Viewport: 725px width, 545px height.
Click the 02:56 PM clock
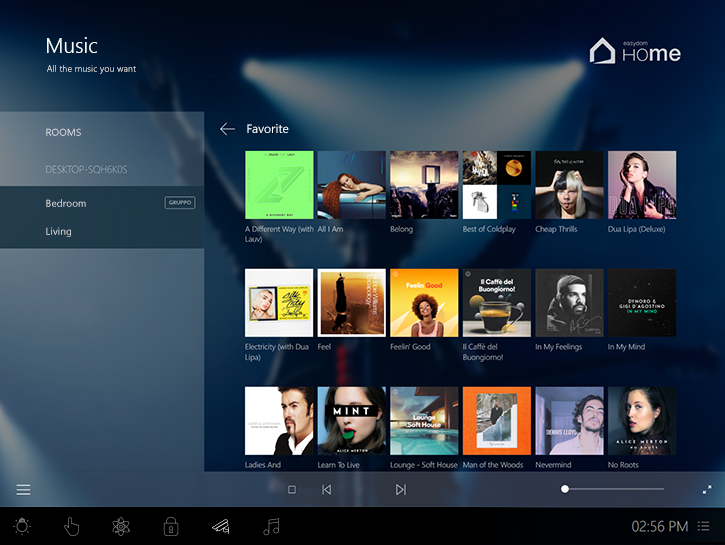pos(660,527)
